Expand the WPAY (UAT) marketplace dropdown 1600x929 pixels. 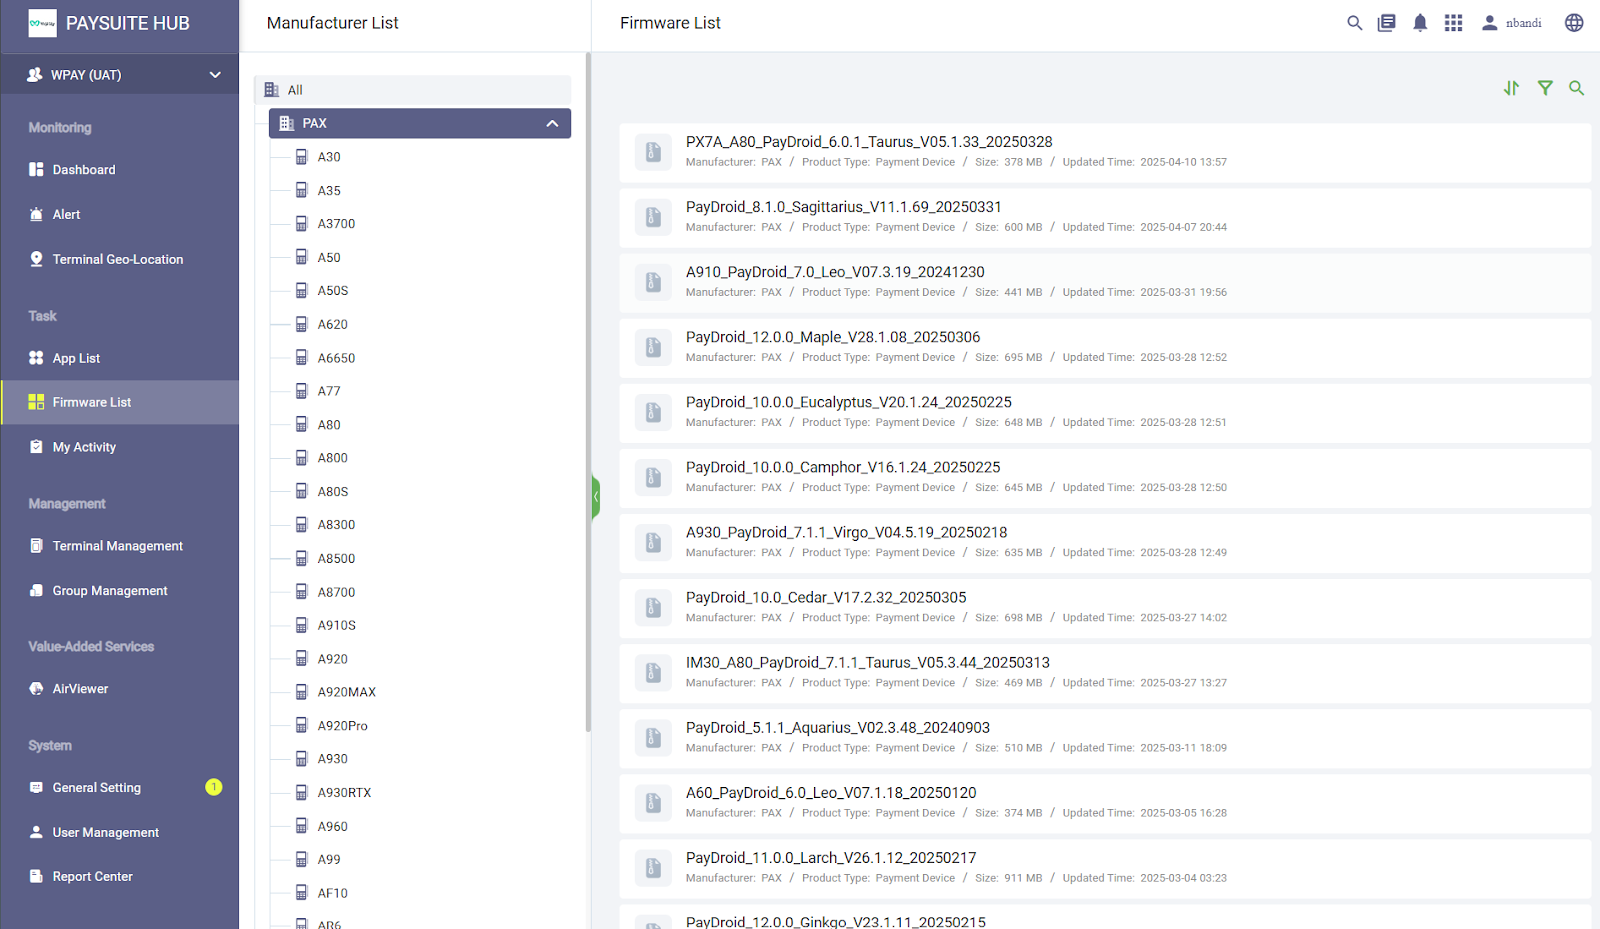120,75
